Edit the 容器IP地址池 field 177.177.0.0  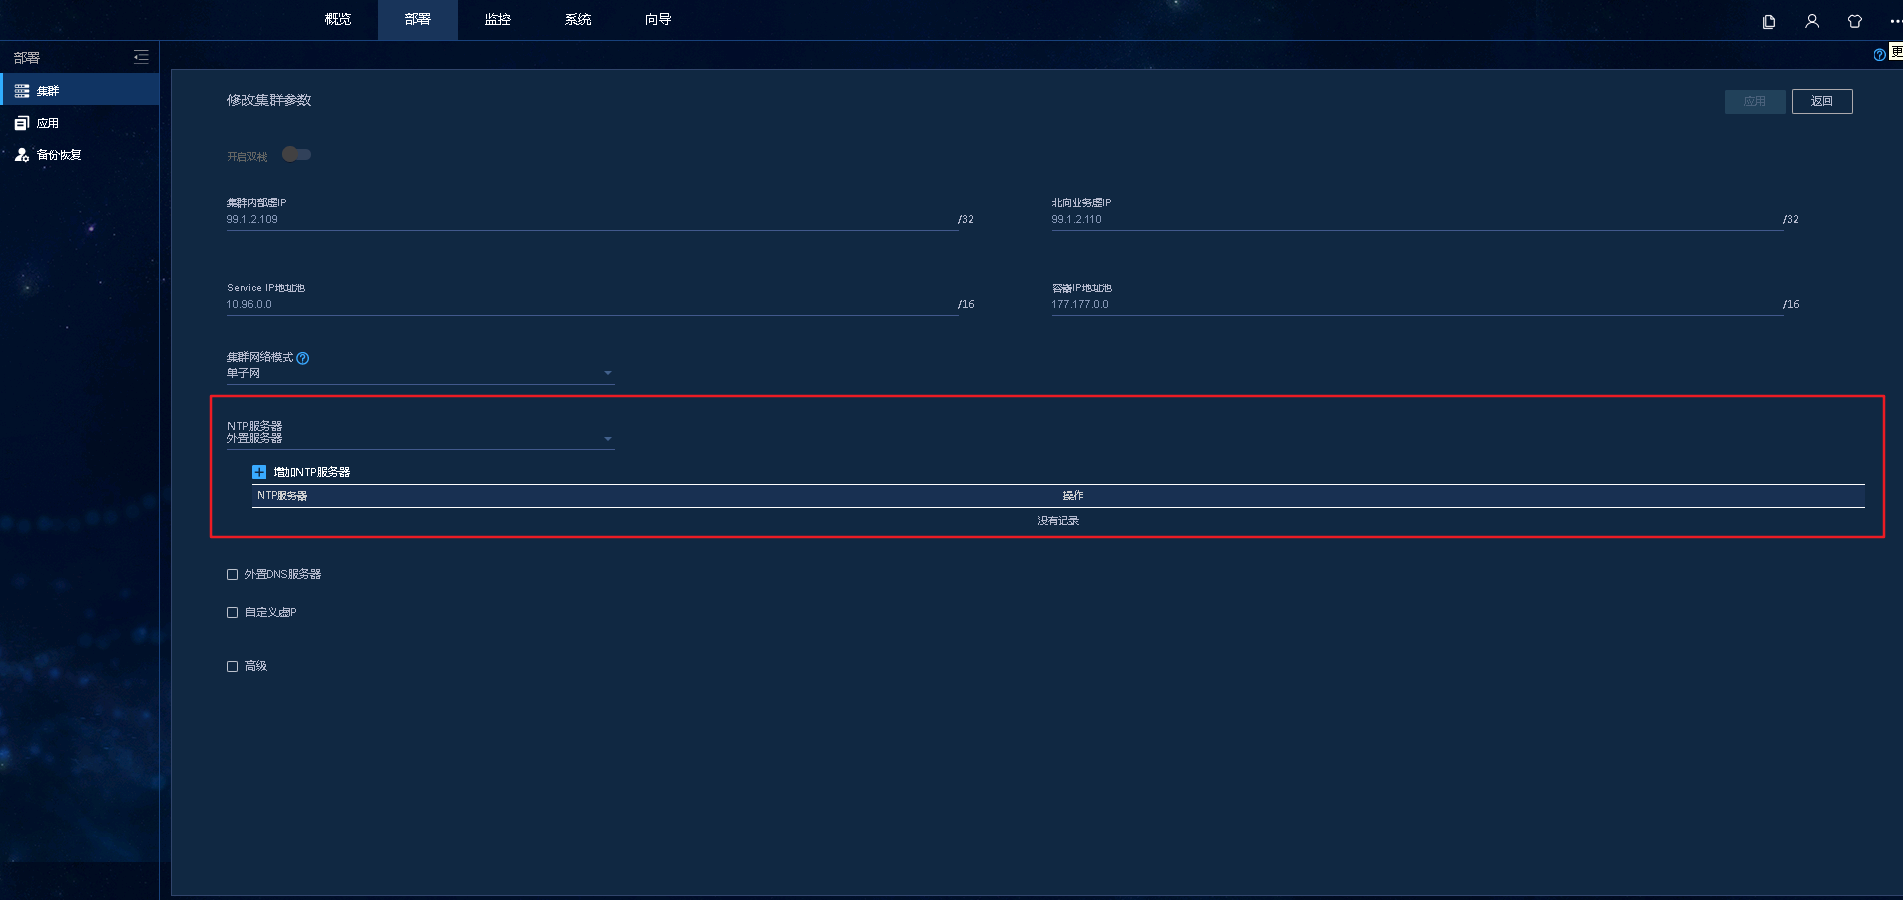(1417, 305)
